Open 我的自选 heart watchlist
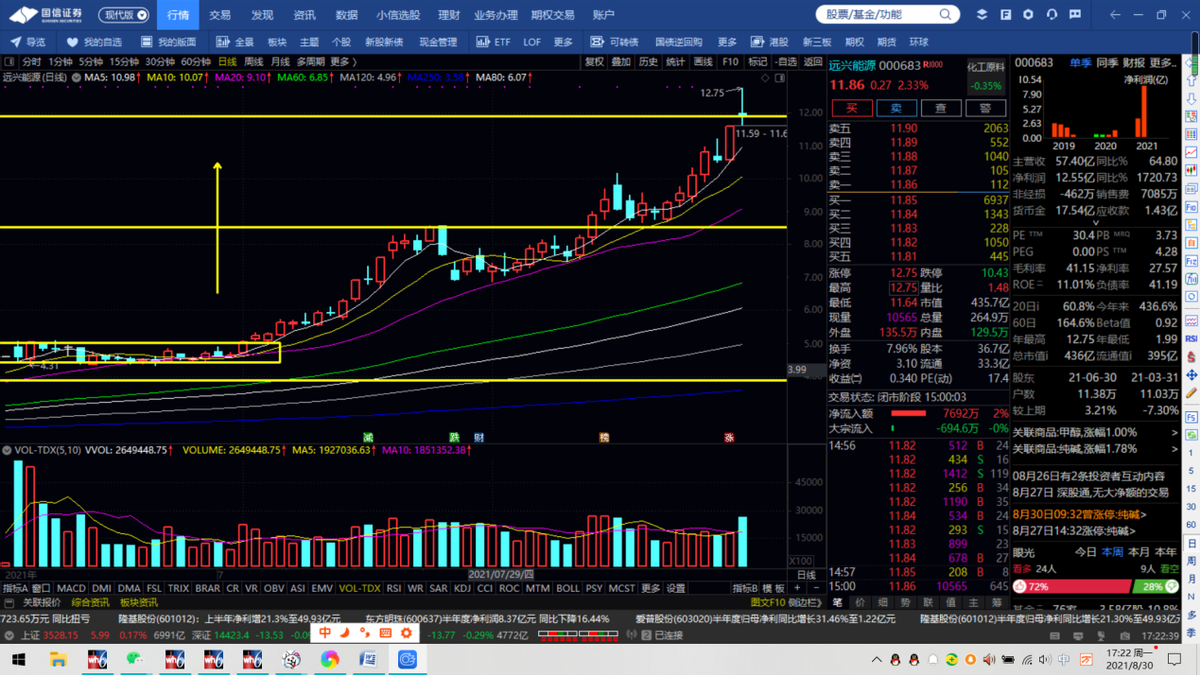The width and height of the screenshot is (1200, 675). pyautogui.click(x=94, y=42)
